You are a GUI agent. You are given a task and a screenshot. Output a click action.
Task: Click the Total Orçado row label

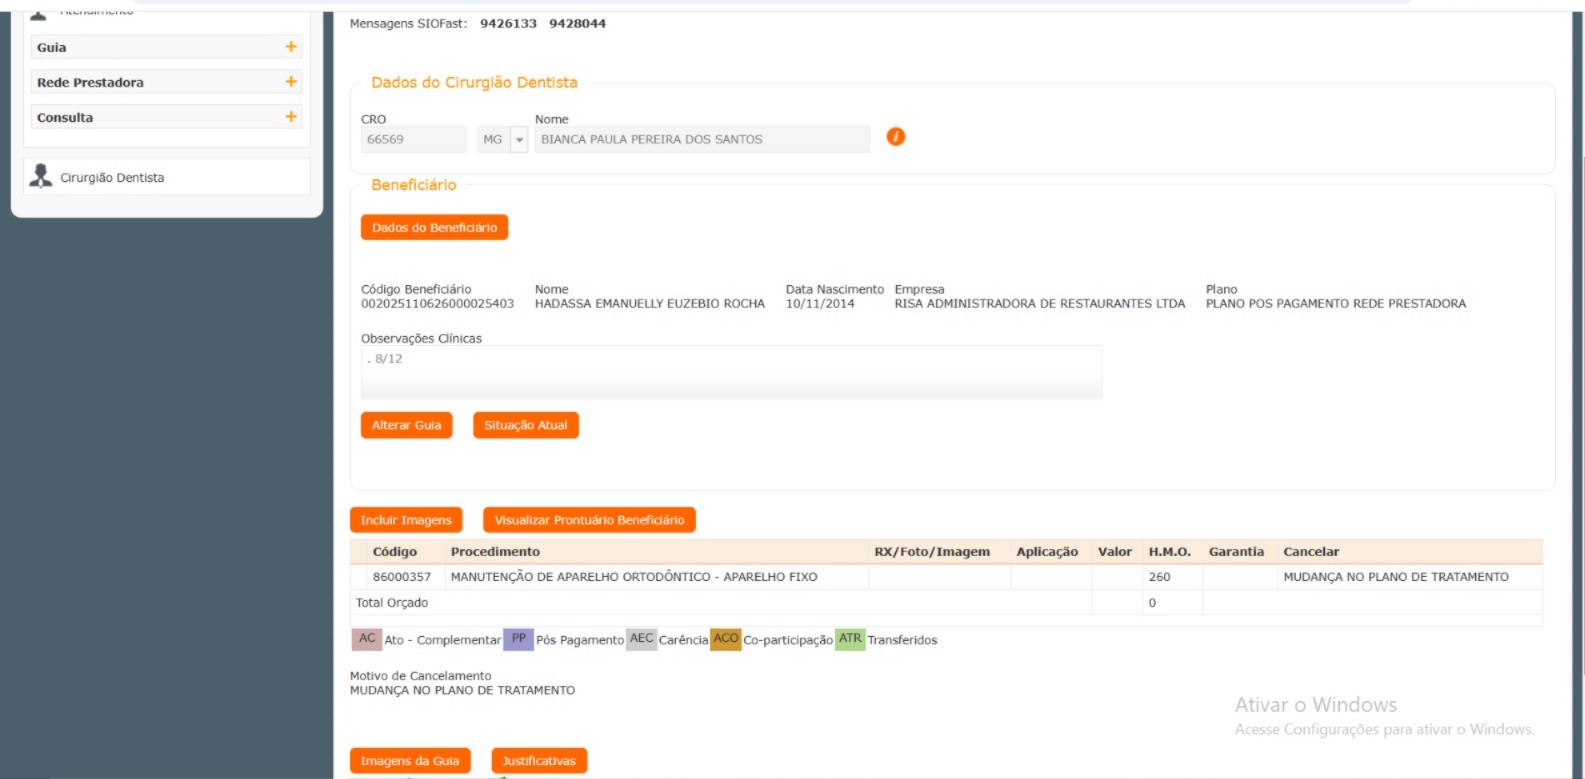[x=392, y=603]
